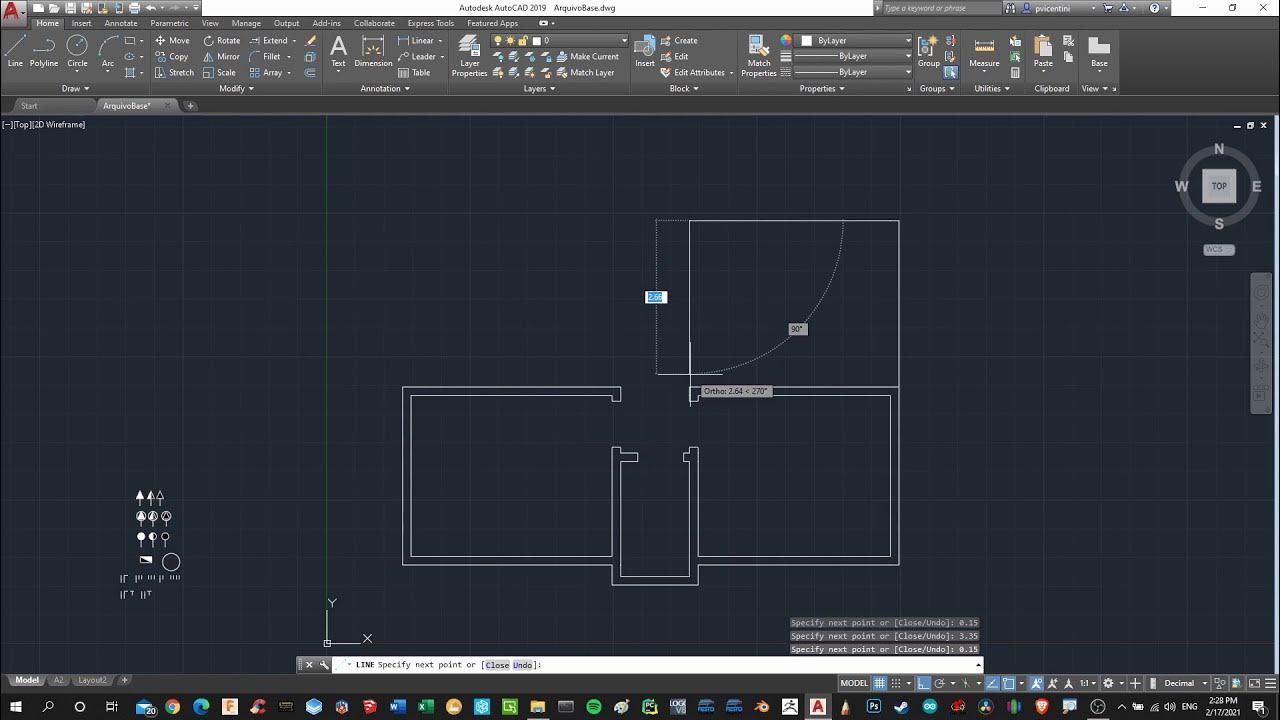
Task: Click the TOP face of ViewCube
Action: tap(1219, 186)
